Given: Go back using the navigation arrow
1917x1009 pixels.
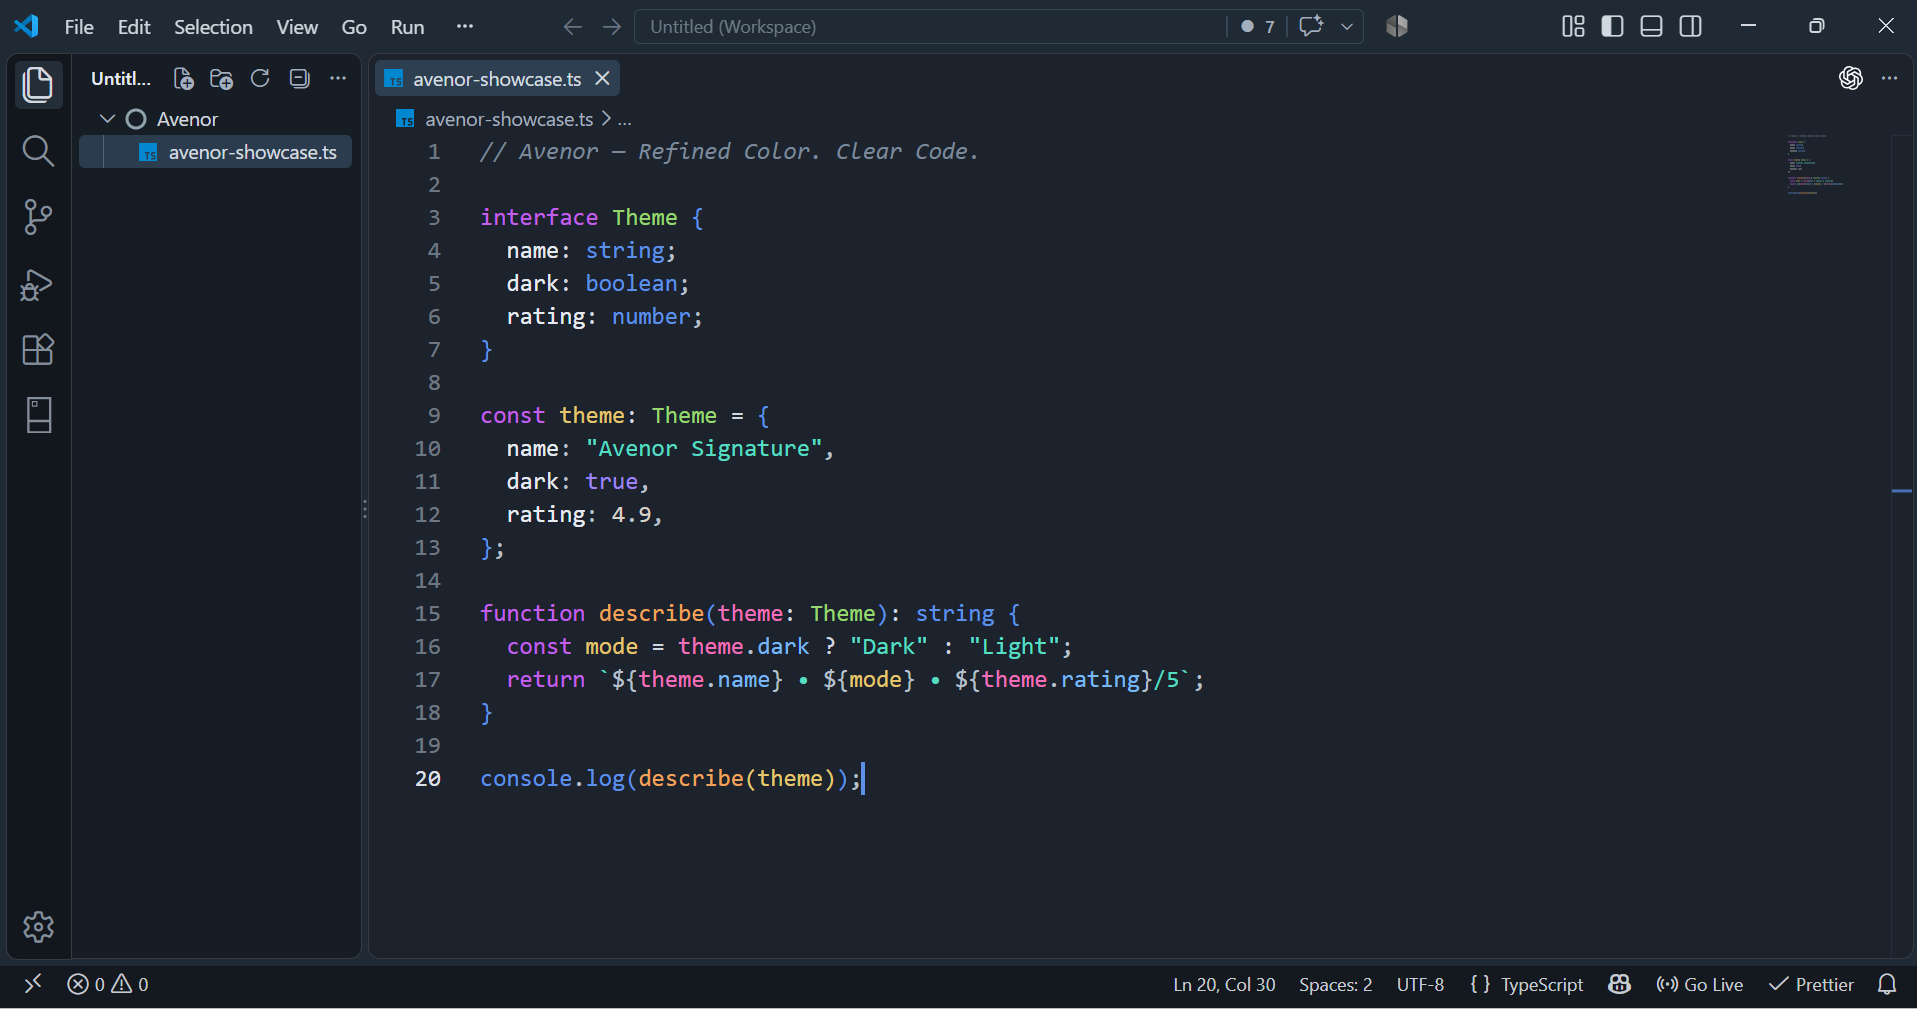Looking at the screenshot, I should pos(572,27).
